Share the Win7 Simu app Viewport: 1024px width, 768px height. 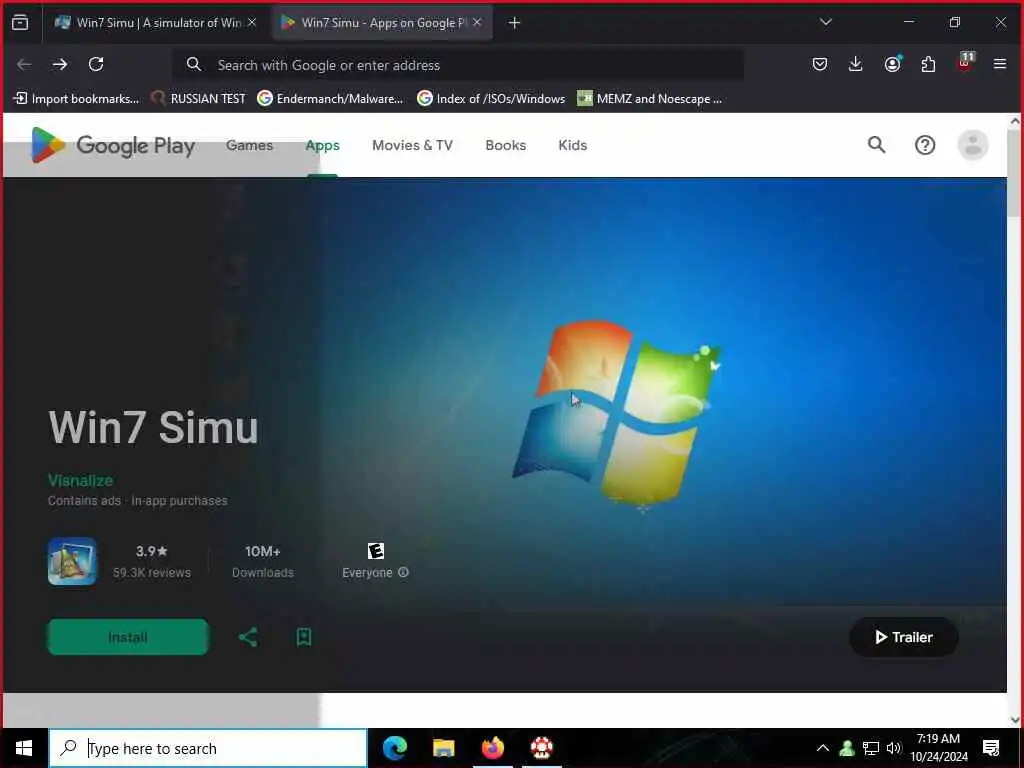[248, 637]
